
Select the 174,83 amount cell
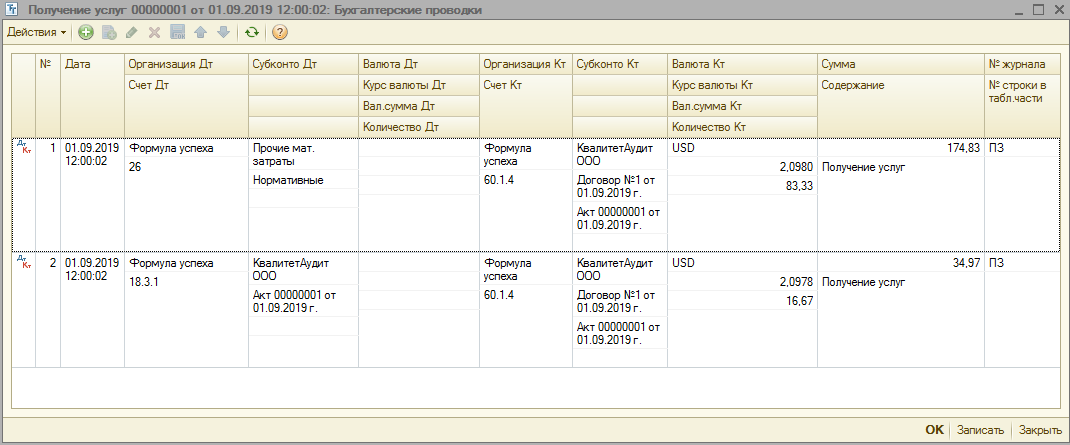(x=900, y=148)
